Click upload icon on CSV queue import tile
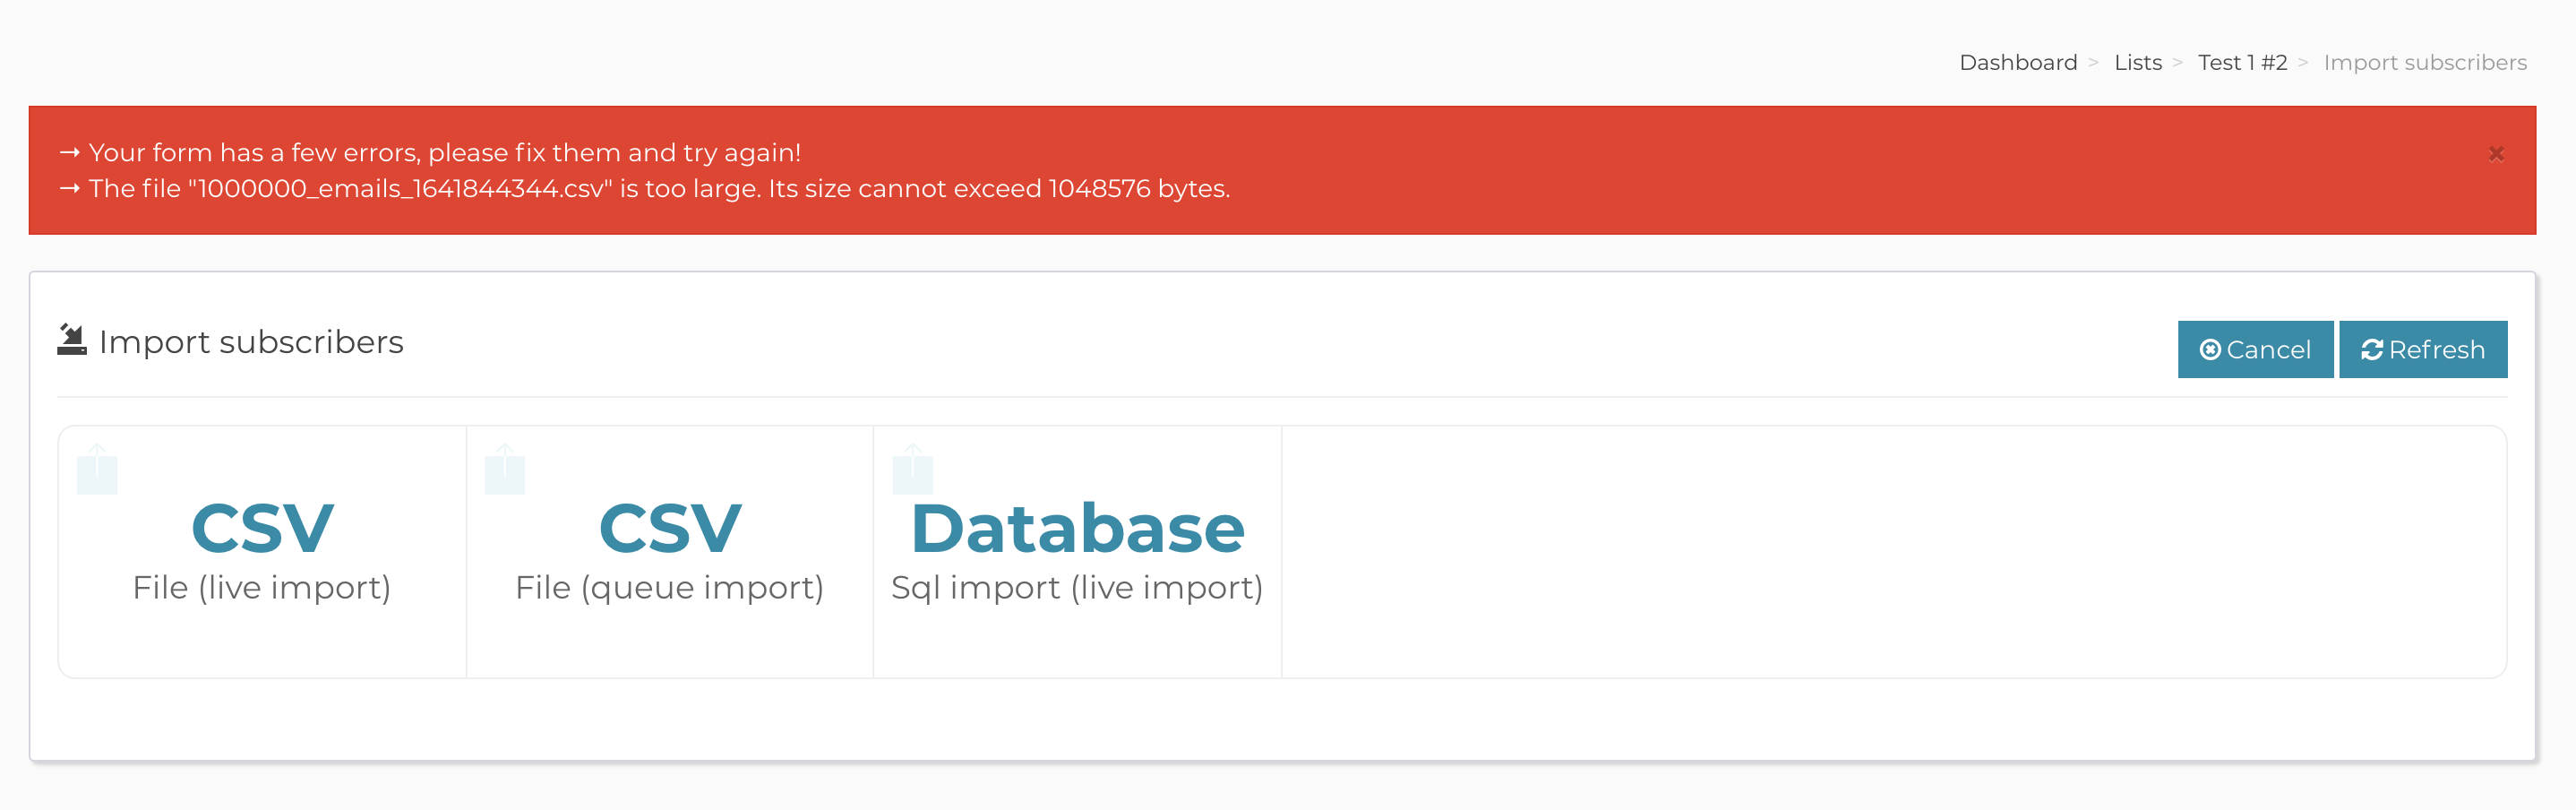Viewport: 2576px width, 810px height. 504,469
